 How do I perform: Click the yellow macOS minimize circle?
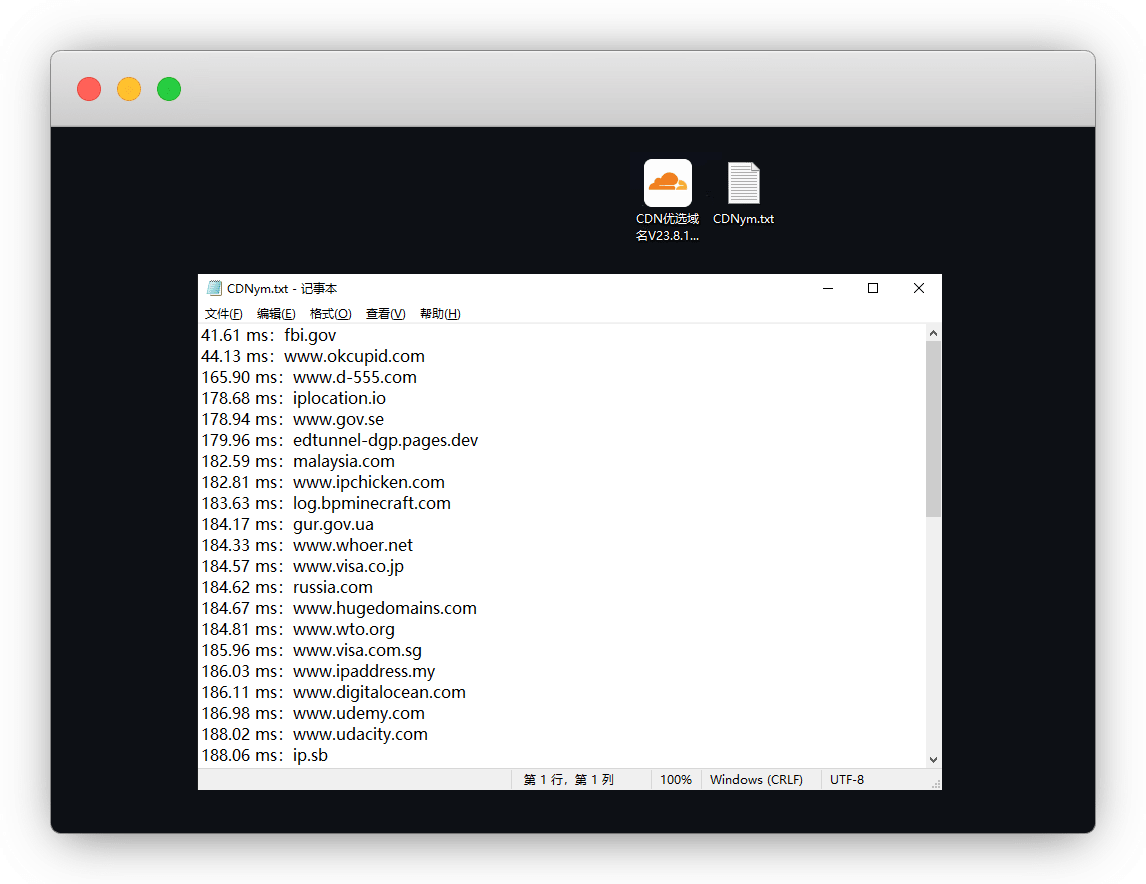(129, 89)
